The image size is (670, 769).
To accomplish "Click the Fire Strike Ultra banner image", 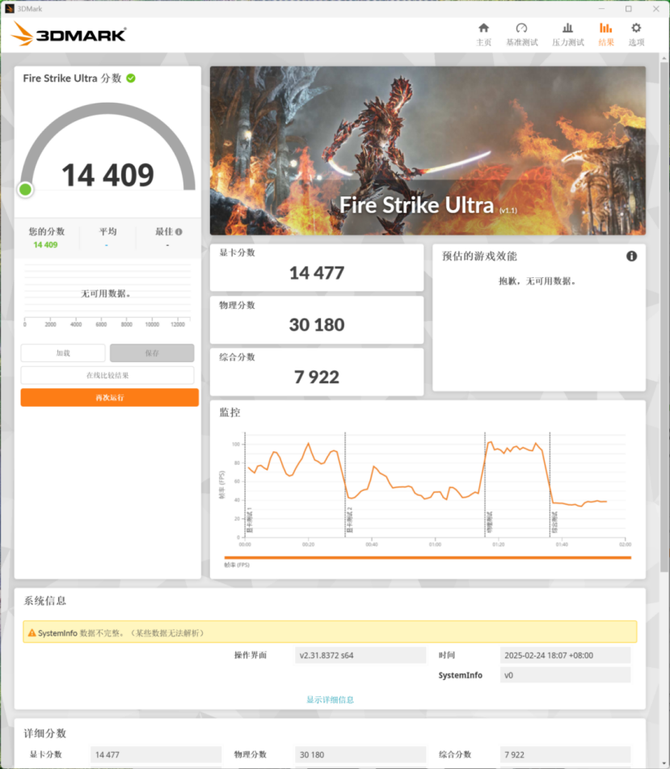I will 428,151.
